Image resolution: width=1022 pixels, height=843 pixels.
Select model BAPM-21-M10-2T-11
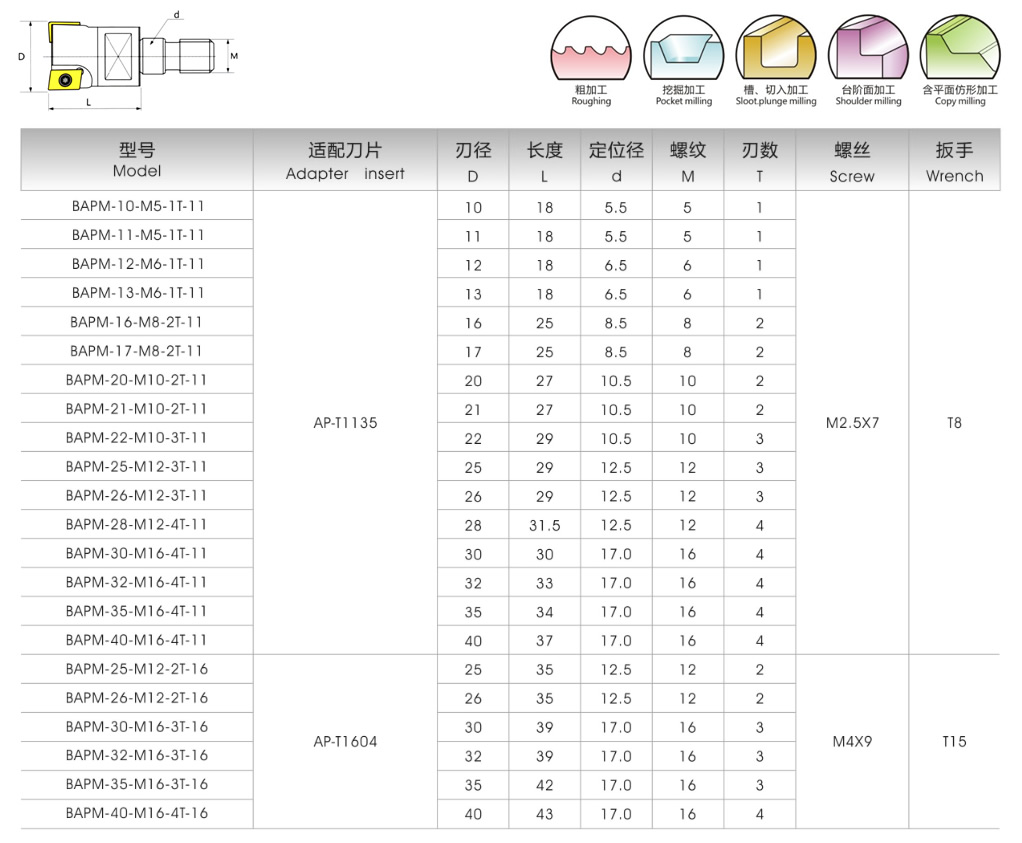coord(136,409)
